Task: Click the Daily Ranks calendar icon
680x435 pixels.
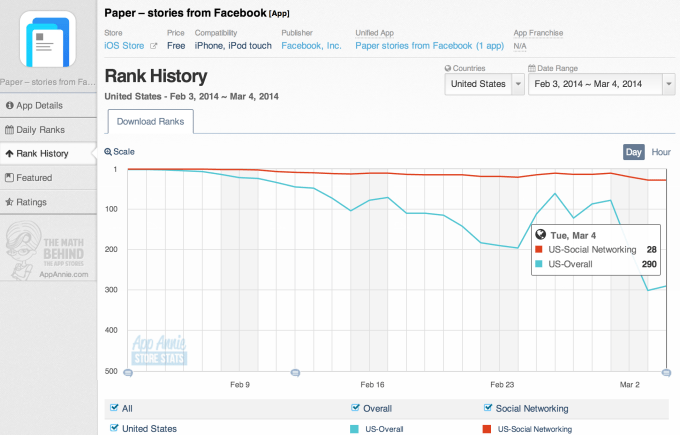Action: pos(10,130)
